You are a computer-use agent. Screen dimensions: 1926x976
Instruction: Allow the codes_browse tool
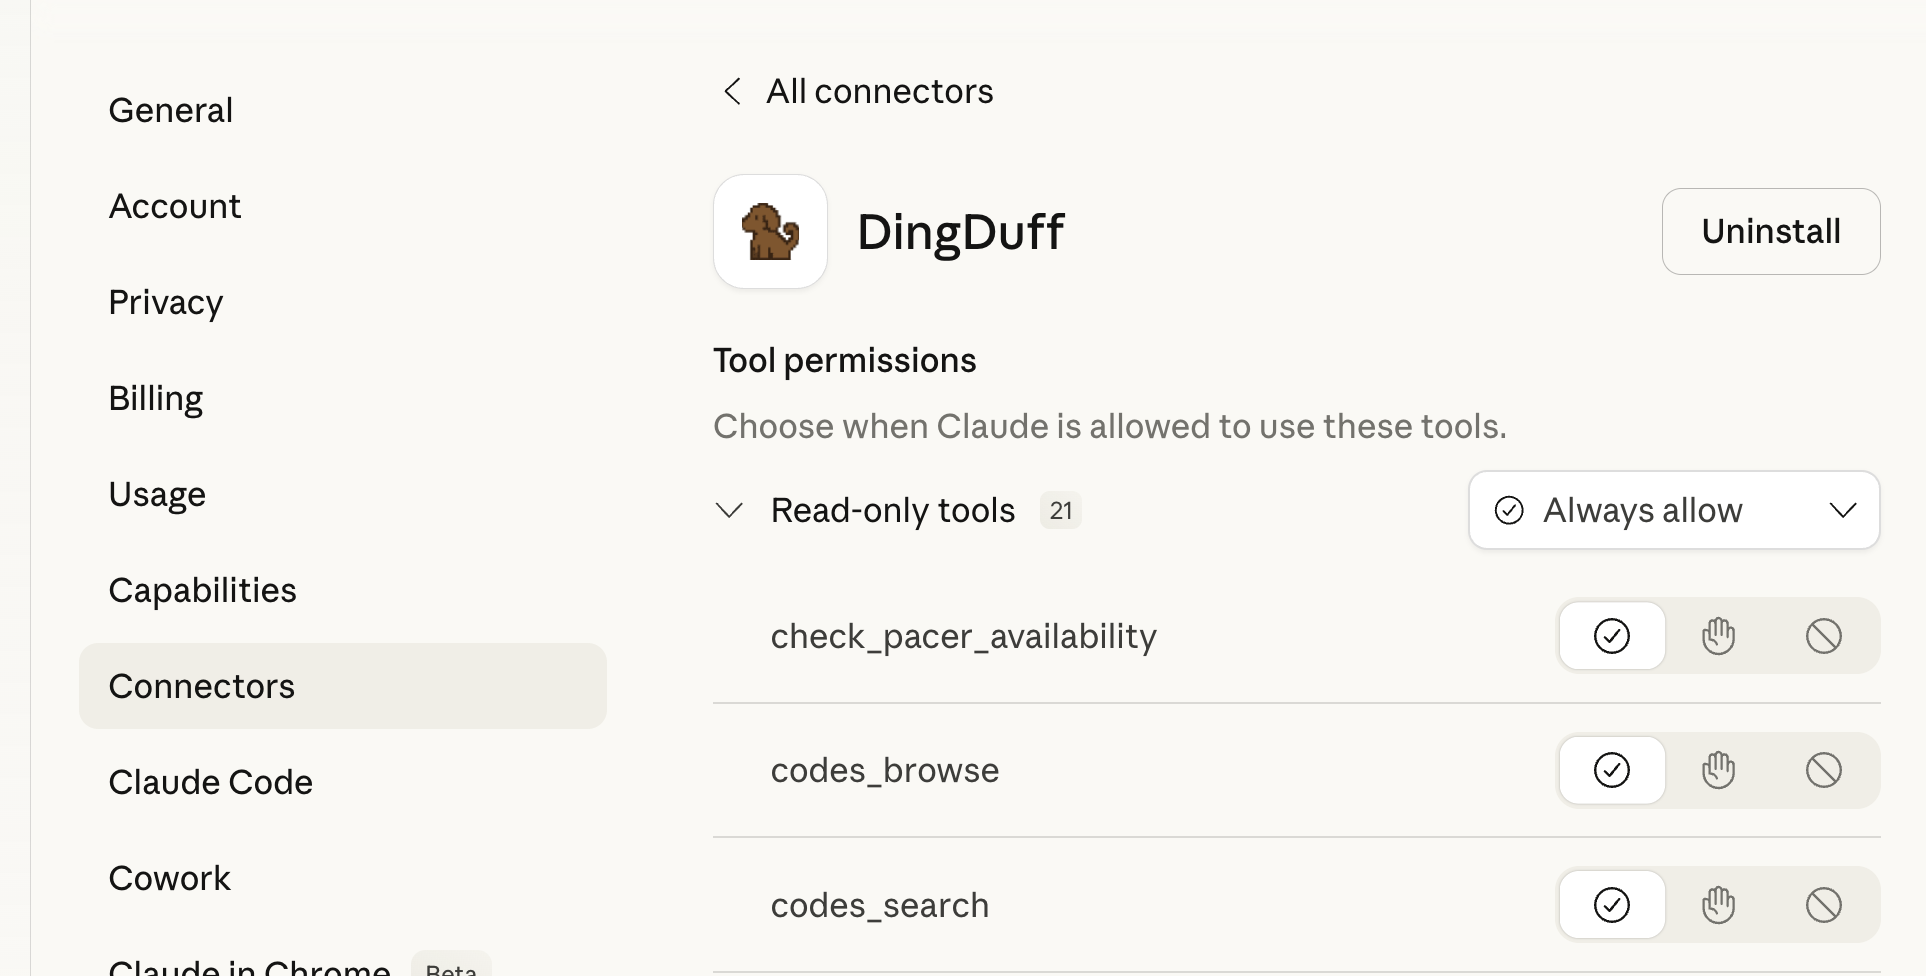coord(1611,770)
